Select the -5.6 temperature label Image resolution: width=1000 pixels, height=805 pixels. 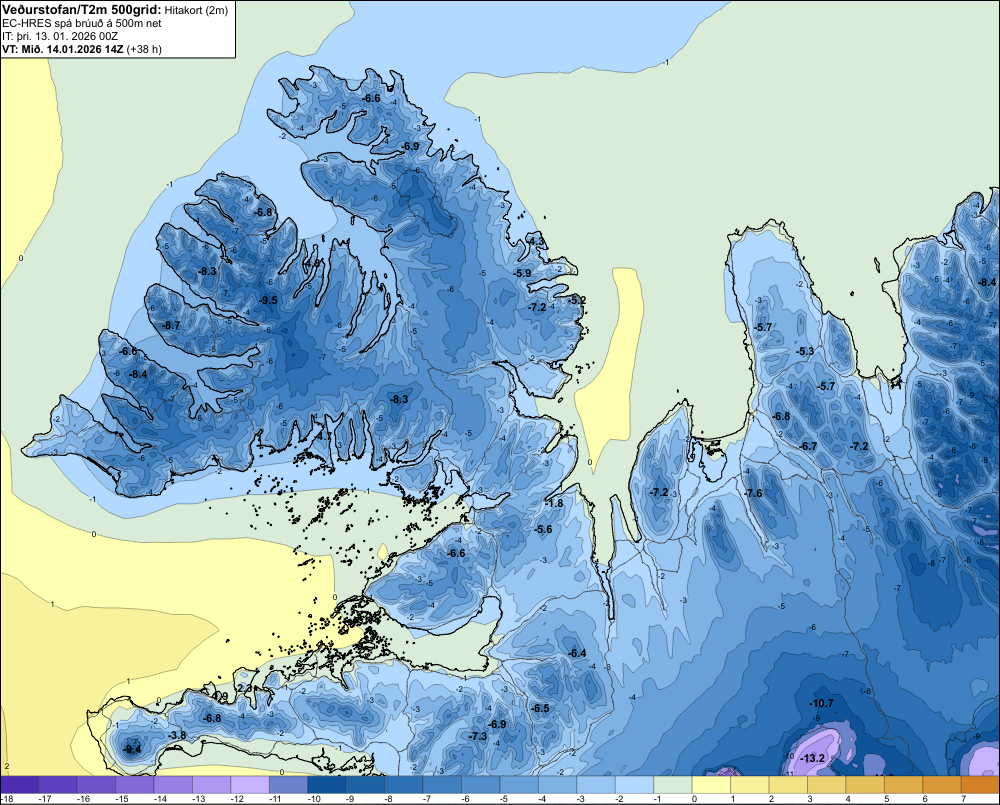click(543, 529)
